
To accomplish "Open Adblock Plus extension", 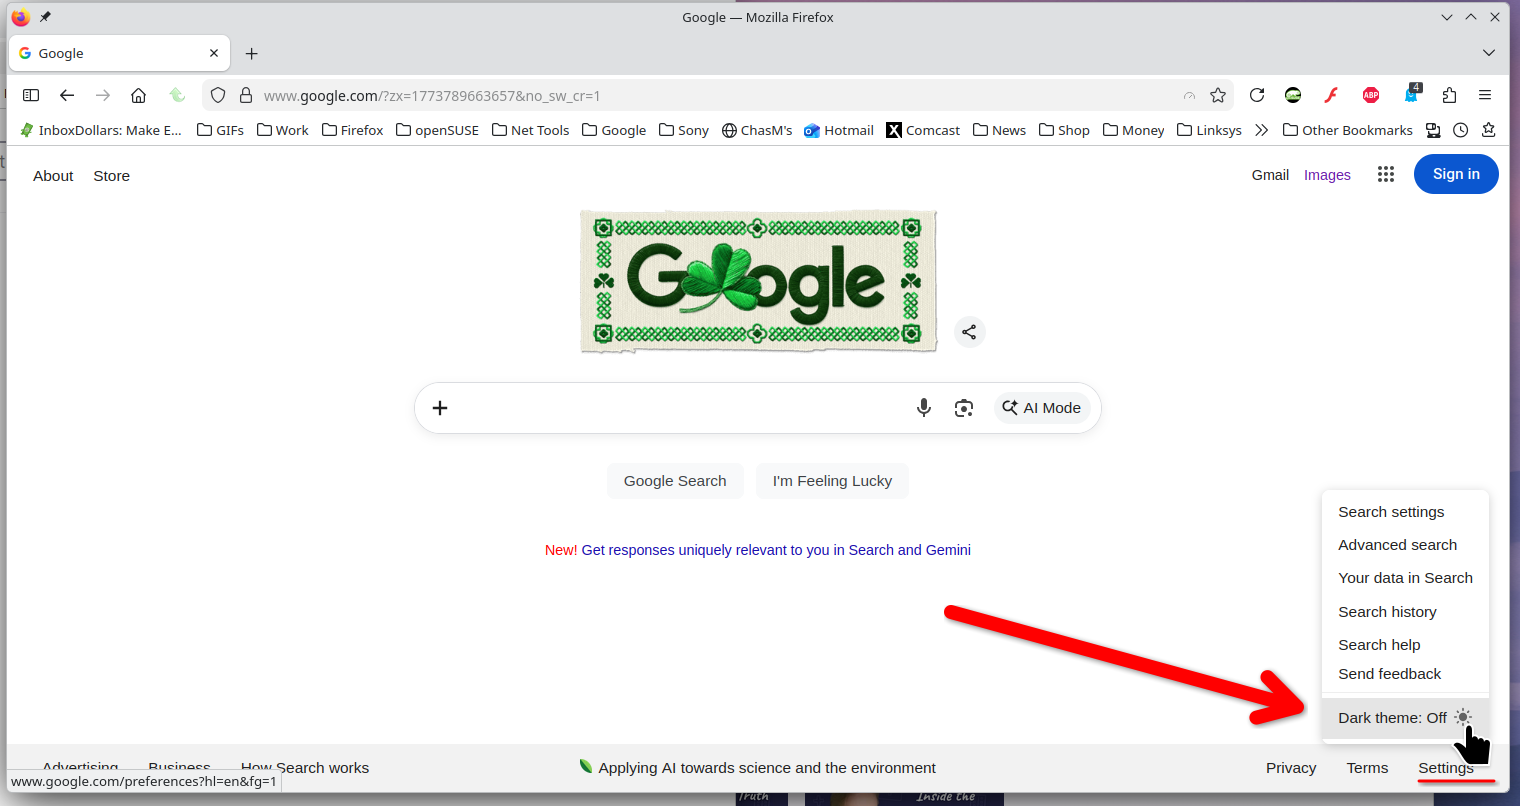I will click(x=1371, y=95).
